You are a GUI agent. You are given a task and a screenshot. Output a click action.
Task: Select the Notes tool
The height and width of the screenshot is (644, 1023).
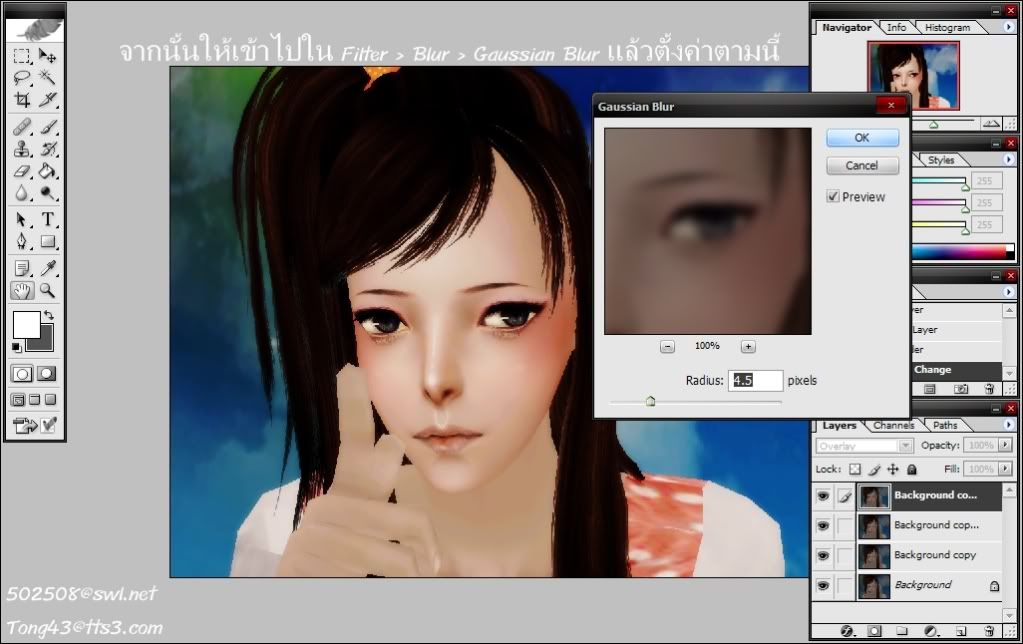[22, 268]
